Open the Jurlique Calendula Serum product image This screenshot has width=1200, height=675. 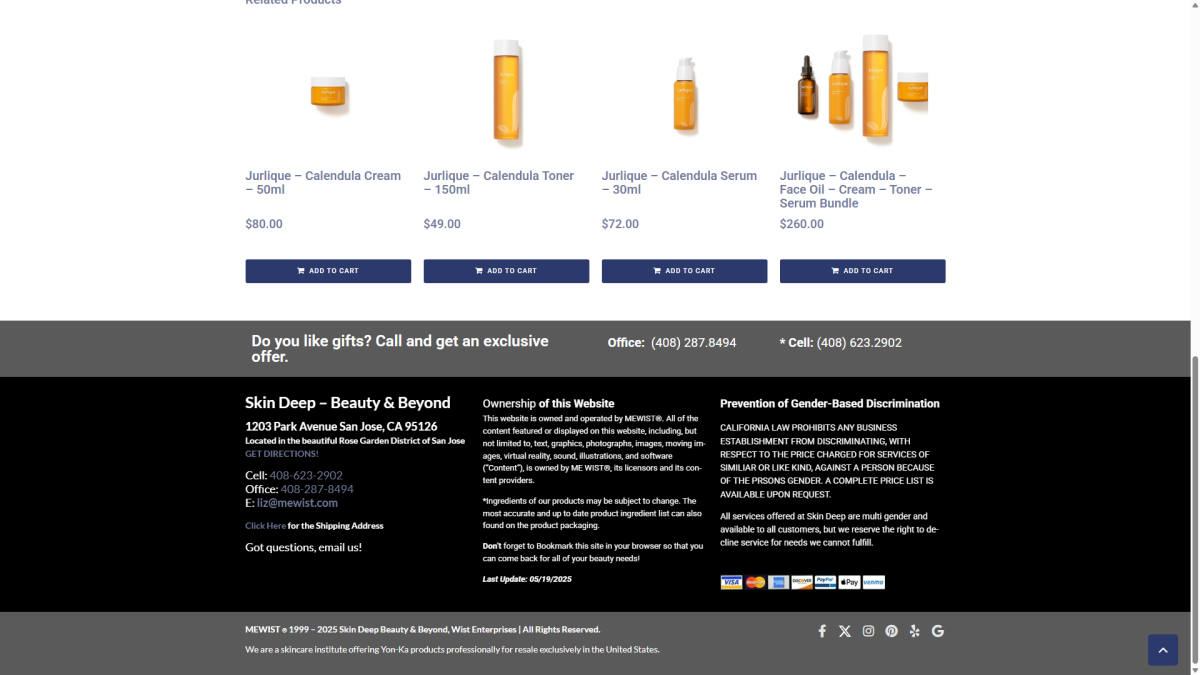coord(684,94)
